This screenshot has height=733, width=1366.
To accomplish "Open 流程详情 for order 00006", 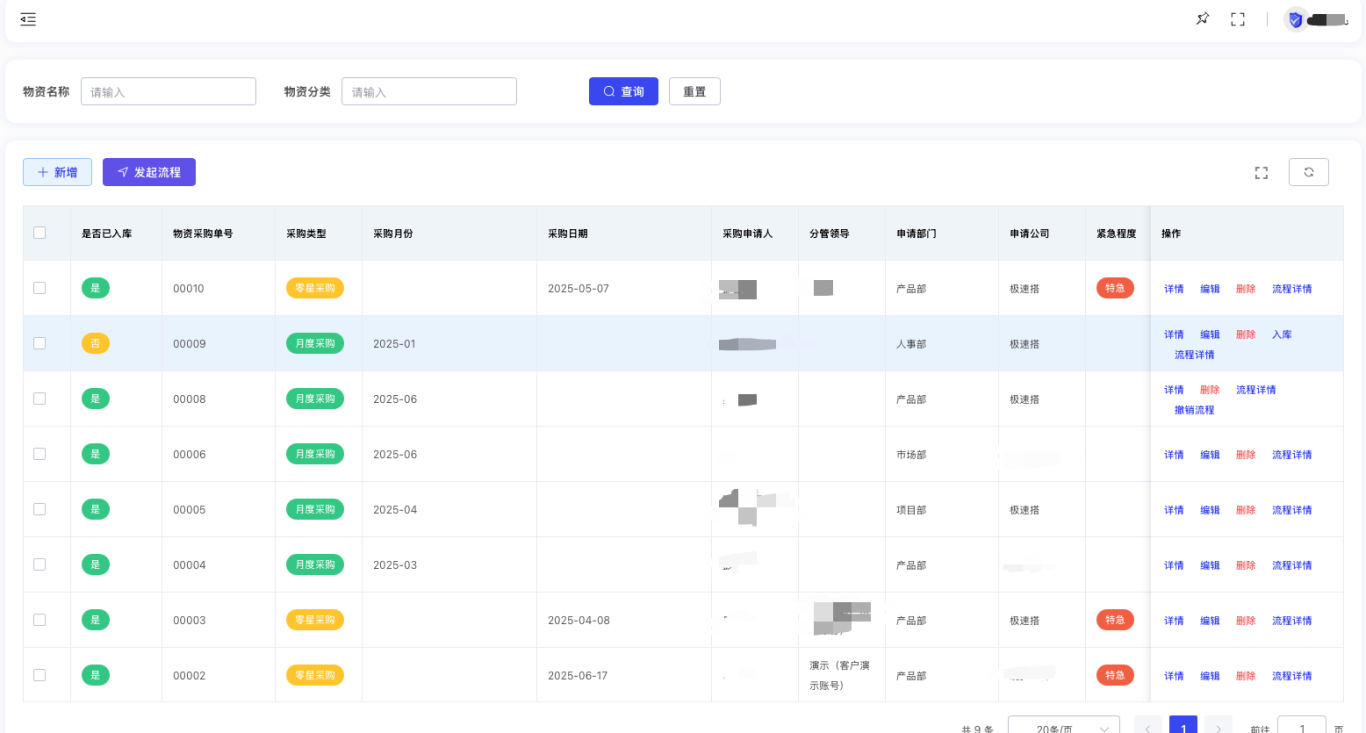I will click(x=1292, y=455).
